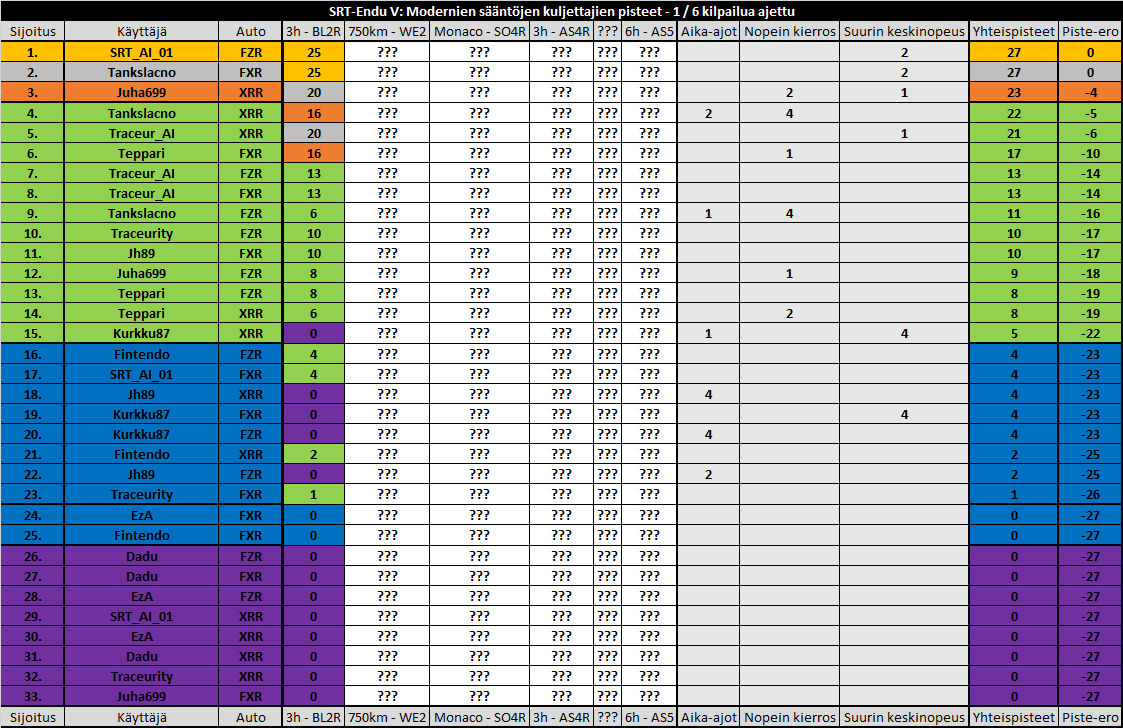Select the Auto cell 'FZR' in rank 1 row
Image resolution: width=1123 pixels, height=728 pixels.
[251, 52]
